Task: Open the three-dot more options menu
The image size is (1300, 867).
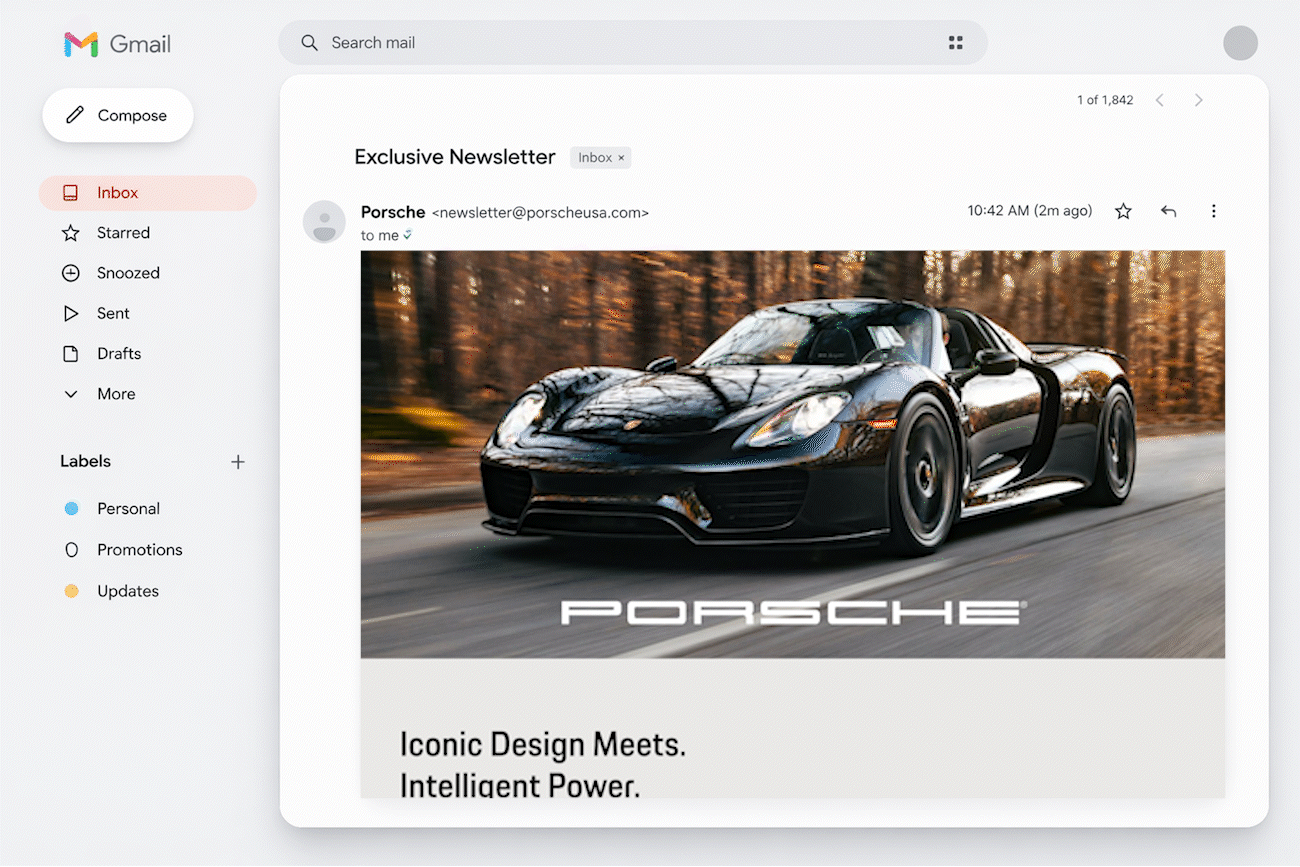Action: click(x=1213, y=211)
